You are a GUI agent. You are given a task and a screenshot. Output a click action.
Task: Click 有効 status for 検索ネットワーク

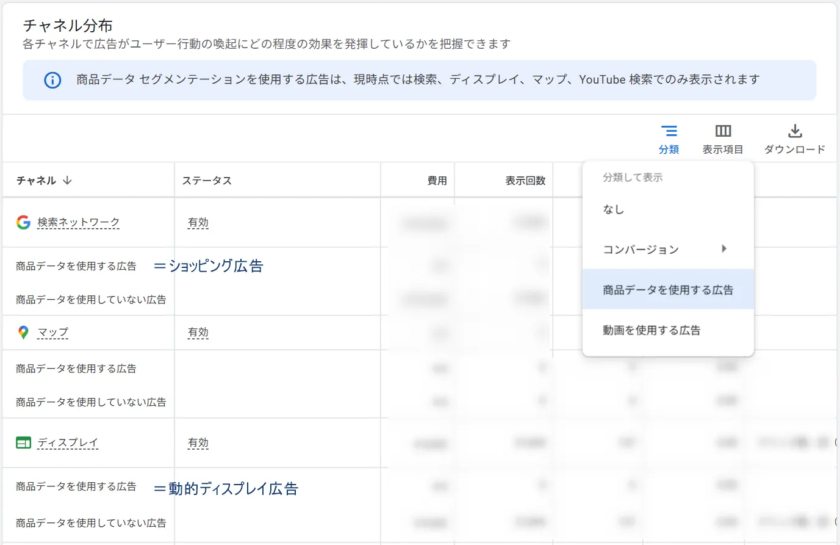(x=198, y=222)
